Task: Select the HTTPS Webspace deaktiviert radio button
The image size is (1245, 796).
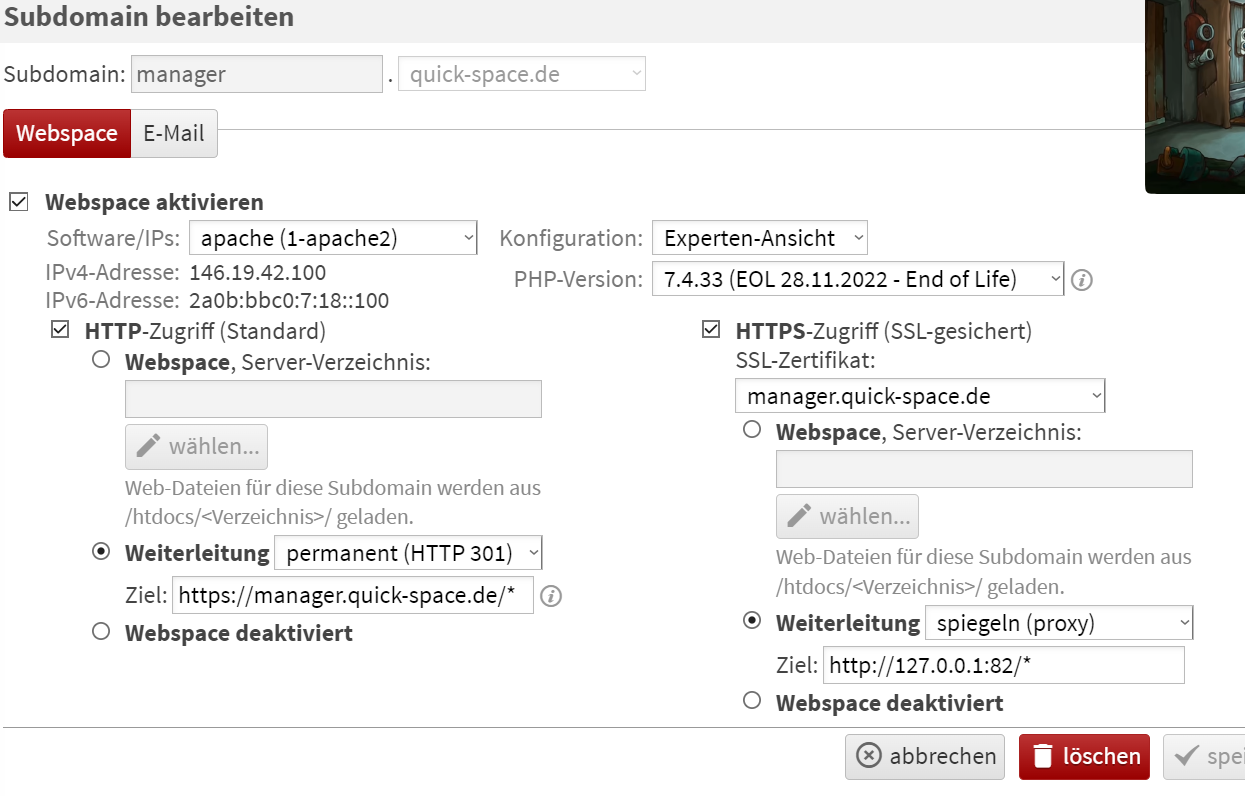Action: (x=752, y=702)
